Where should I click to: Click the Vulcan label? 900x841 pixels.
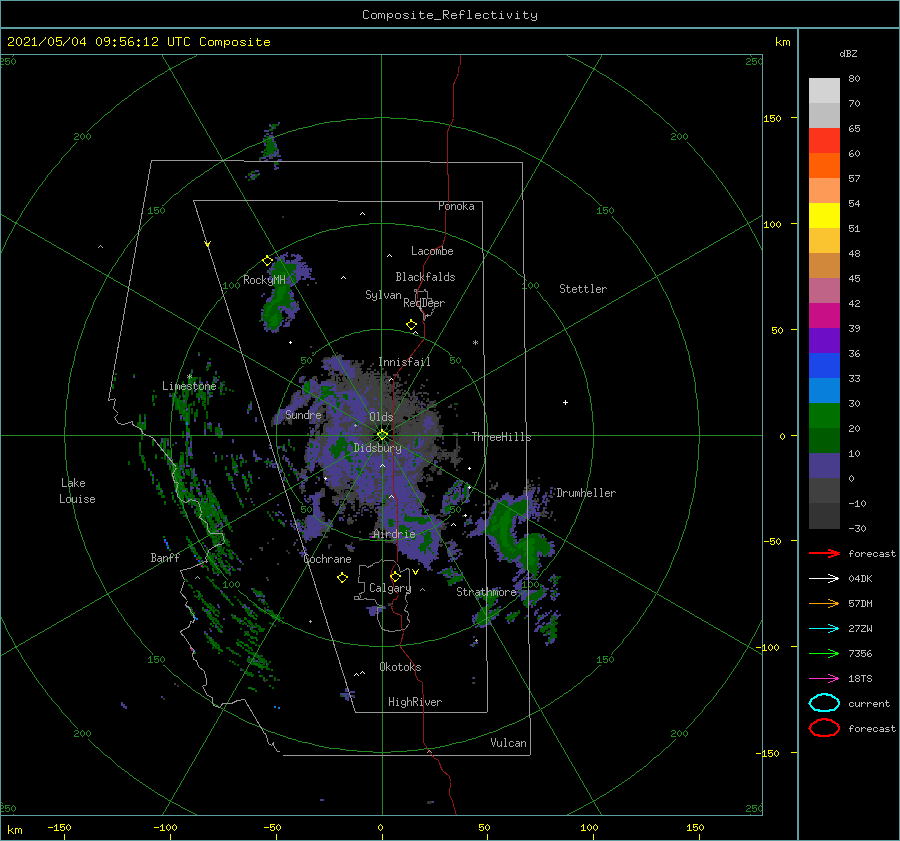(x=508, y=743)
